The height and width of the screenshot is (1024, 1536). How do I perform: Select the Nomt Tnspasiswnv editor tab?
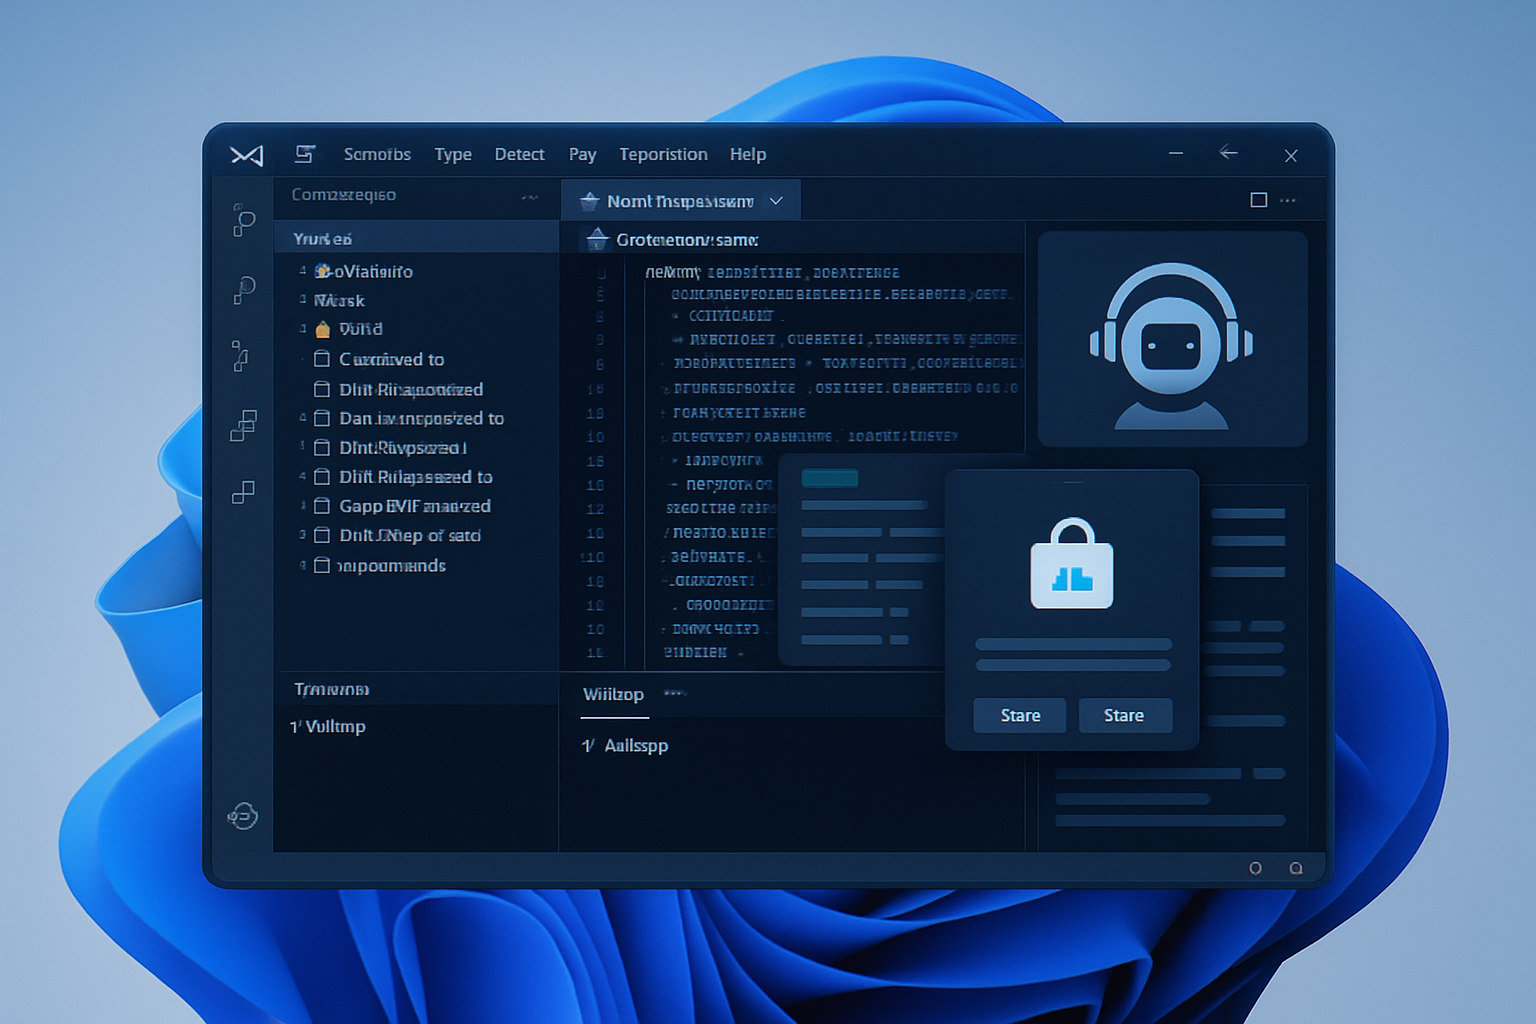(680, 201)
